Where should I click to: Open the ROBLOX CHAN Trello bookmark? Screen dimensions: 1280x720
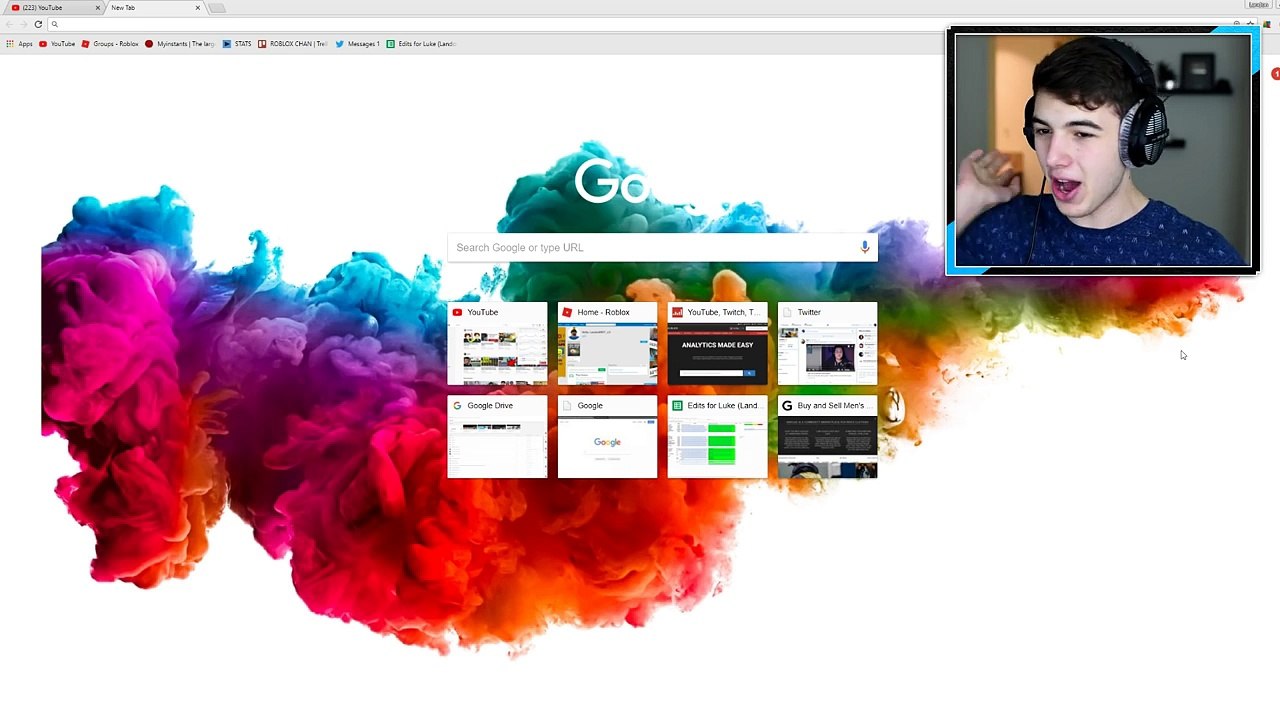[x=292, y=44]
